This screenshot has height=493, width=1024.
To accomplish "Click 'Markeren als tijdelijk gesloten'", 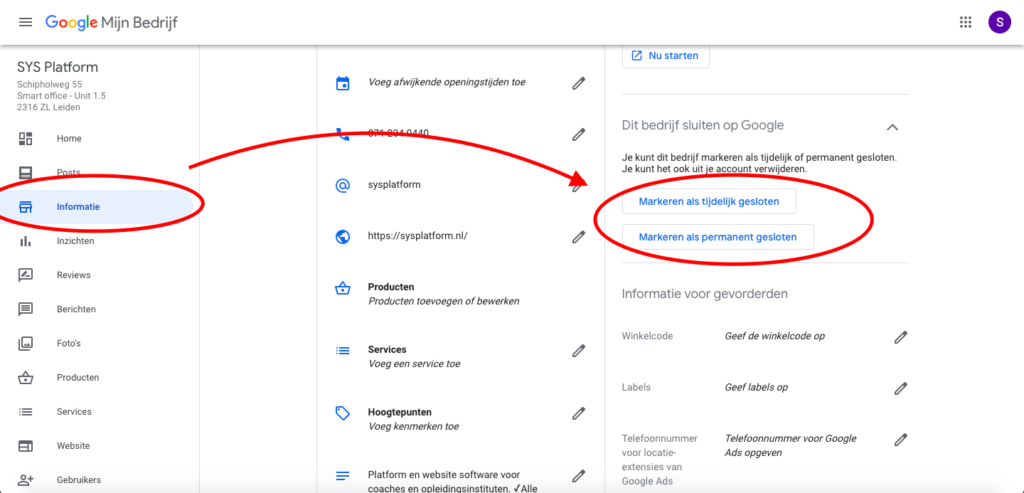I will click(709, 202).
